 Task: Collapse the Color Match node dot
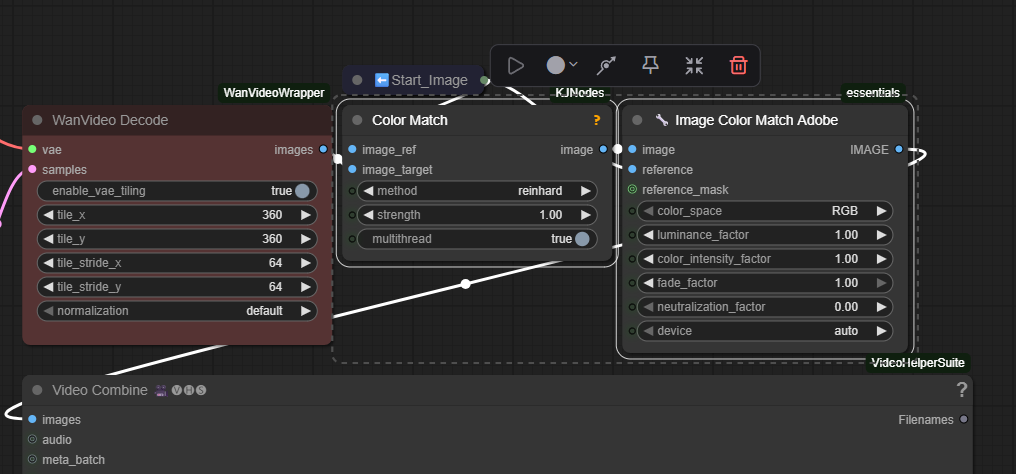[x=357, y=120]
